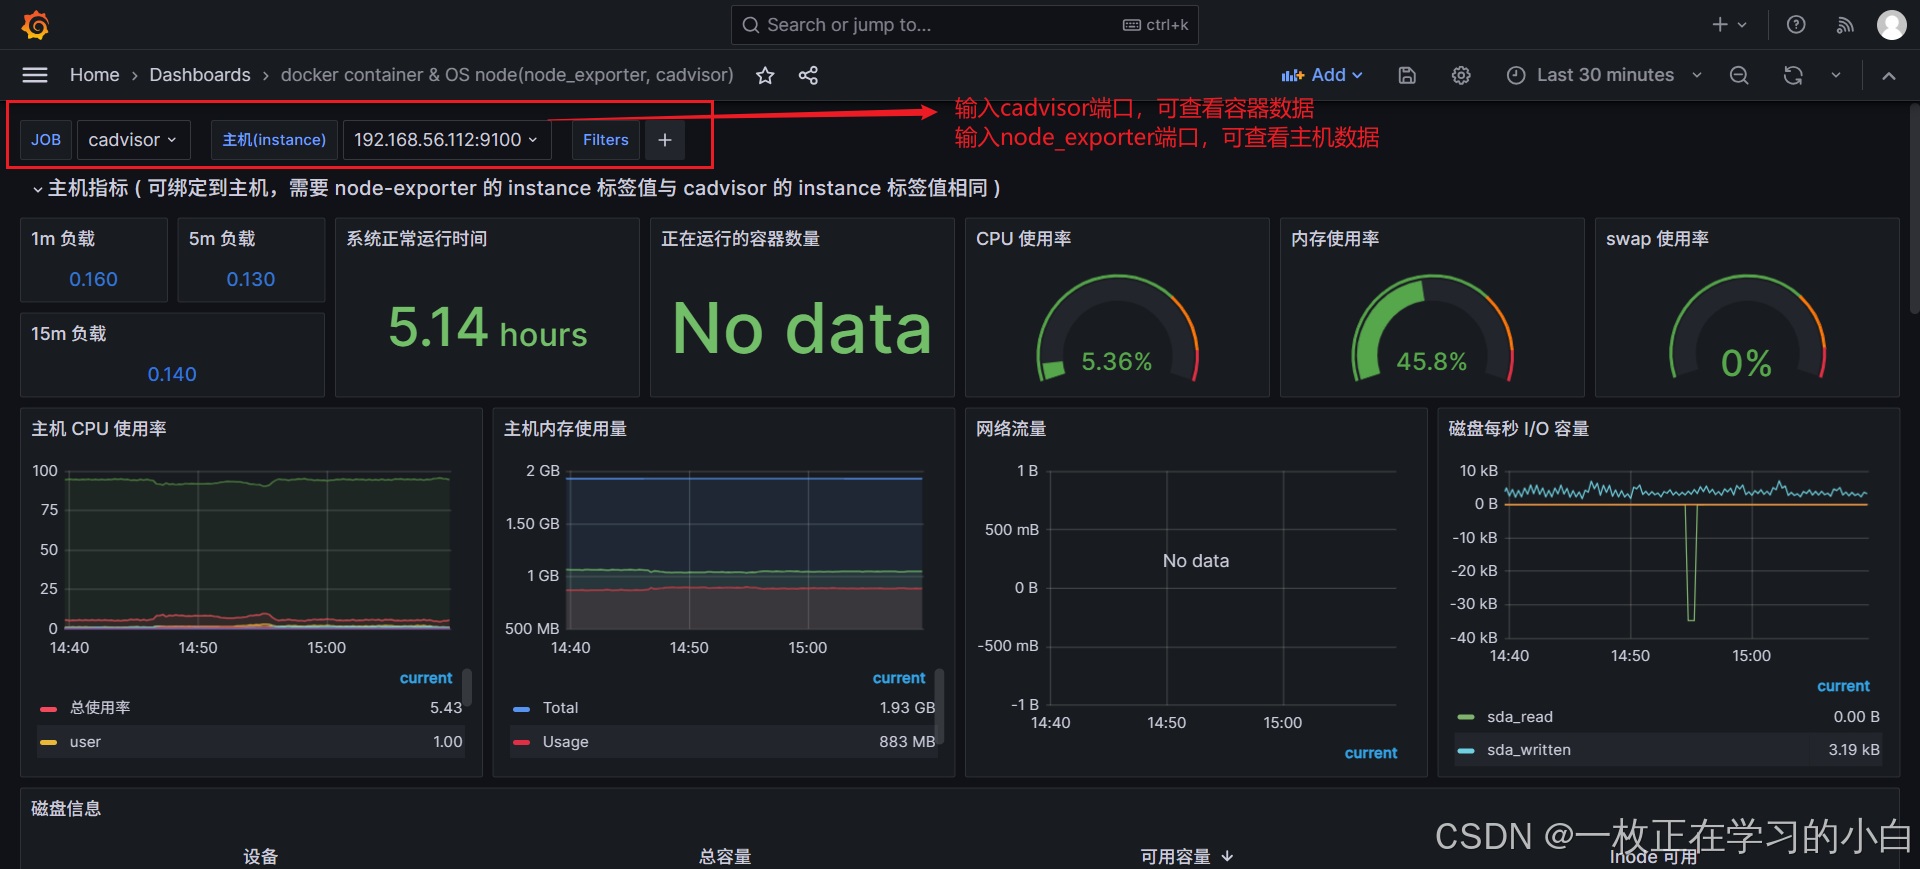Zoom out the time range
The width and height of the screenshot is (1920, 869).
click(1739, 75)
